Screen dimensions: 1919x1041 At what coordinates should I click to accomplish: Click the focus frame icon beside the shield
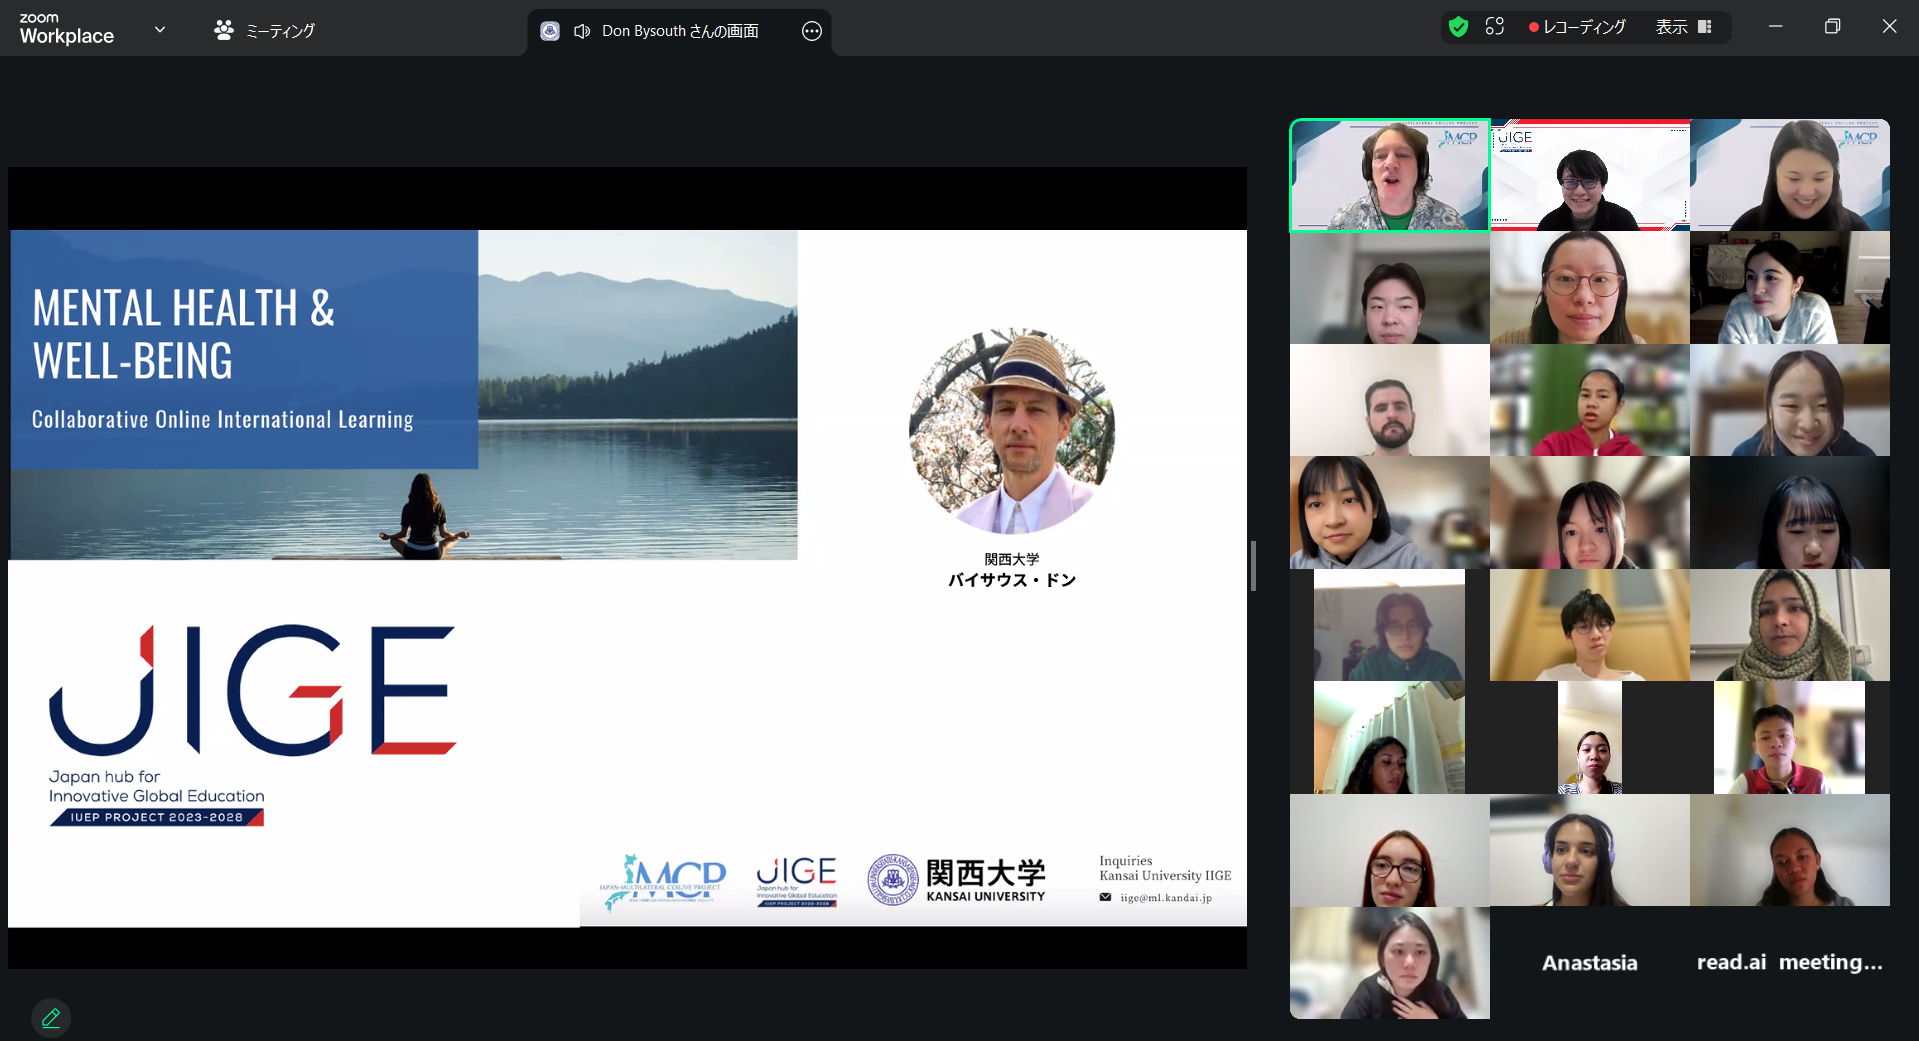(x=1495, y=27)
